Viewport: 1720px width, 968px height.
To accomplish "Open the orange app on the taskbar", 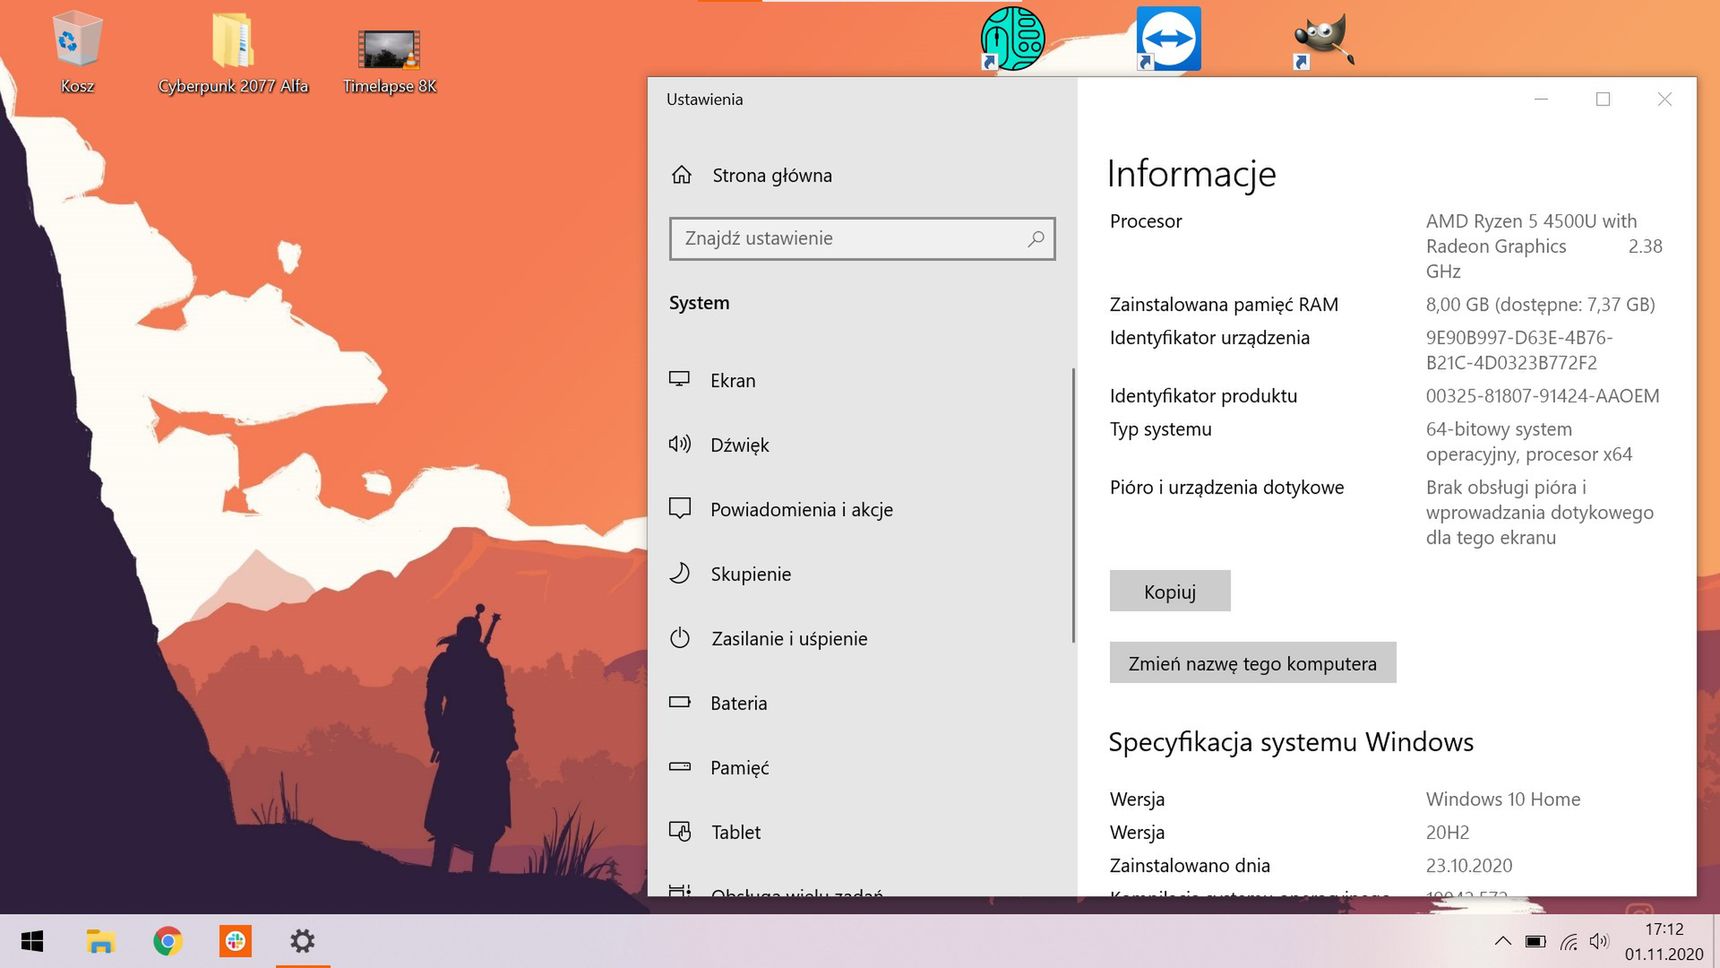I will [x=235, y=941].
